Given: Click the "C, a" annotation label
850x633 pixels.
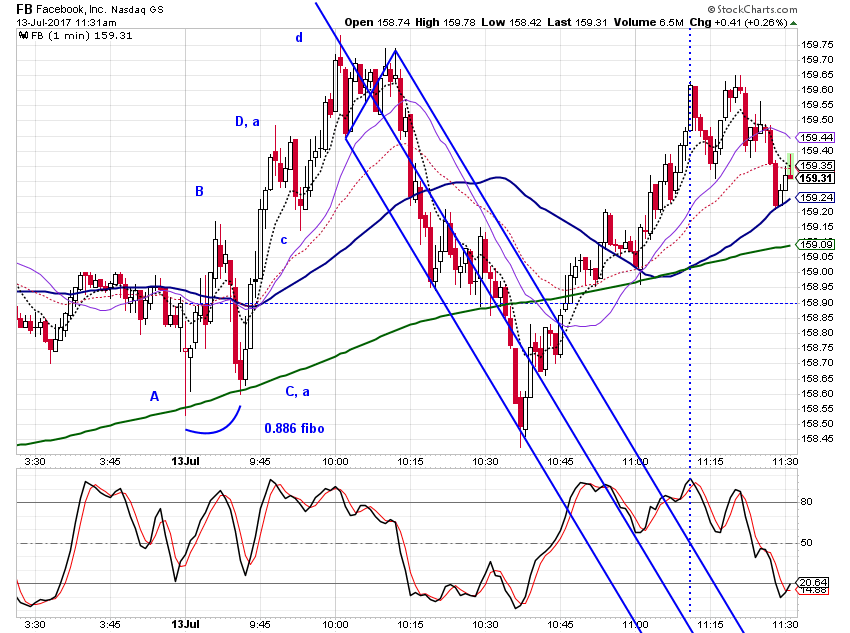Looking at the screenshot, I should [298, 391].
